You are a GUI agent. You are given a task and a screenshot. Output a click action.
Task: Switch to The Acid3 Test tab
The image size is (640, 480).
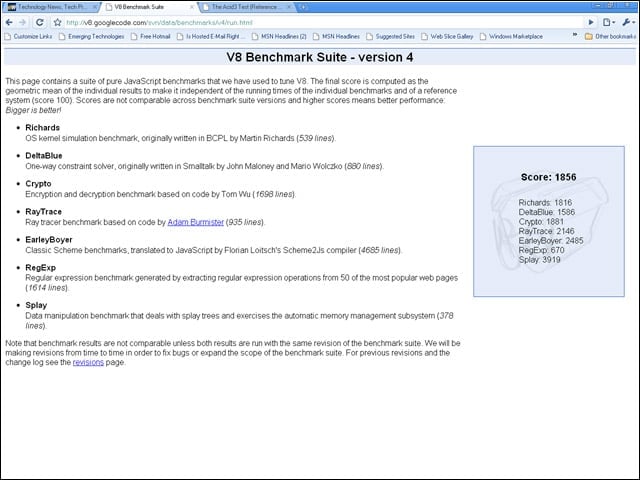(247, 7)
